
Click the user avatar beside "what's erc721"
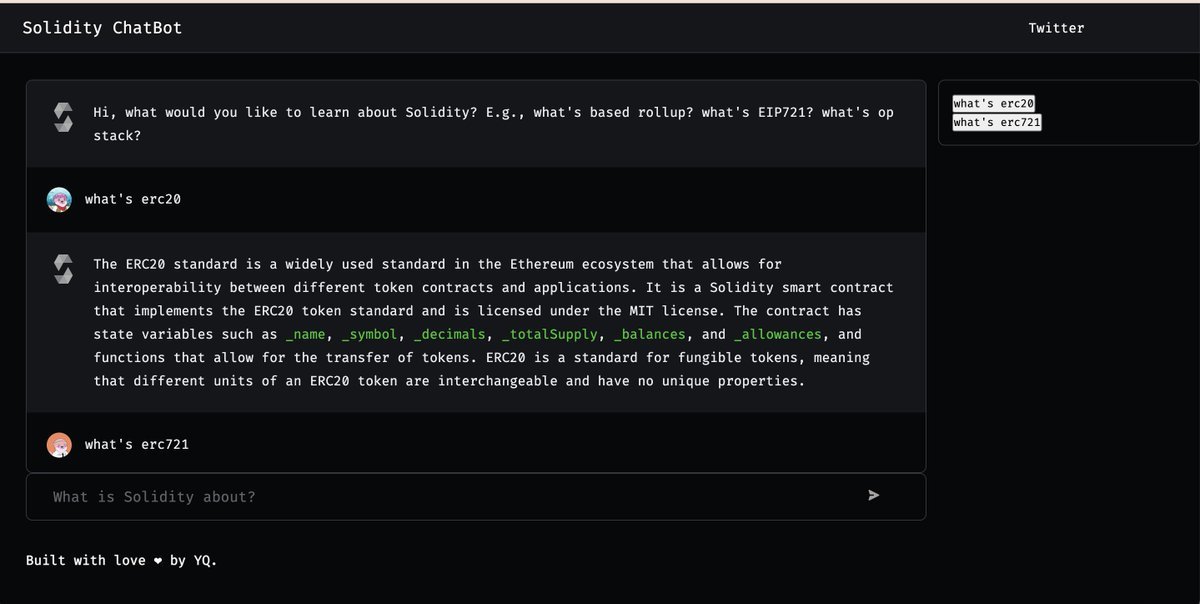(x=59, y=444)
